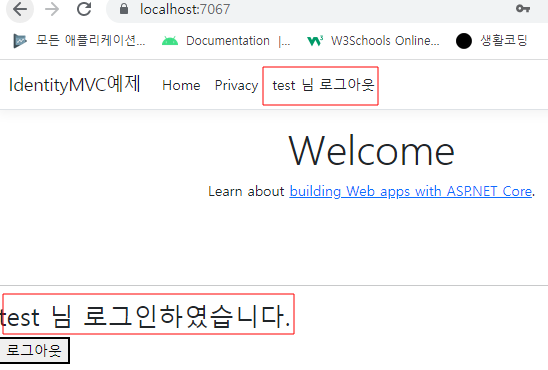Open the 생활코딩 bookmark
This screenshot has width=548, height=370.
coord(491,41)
